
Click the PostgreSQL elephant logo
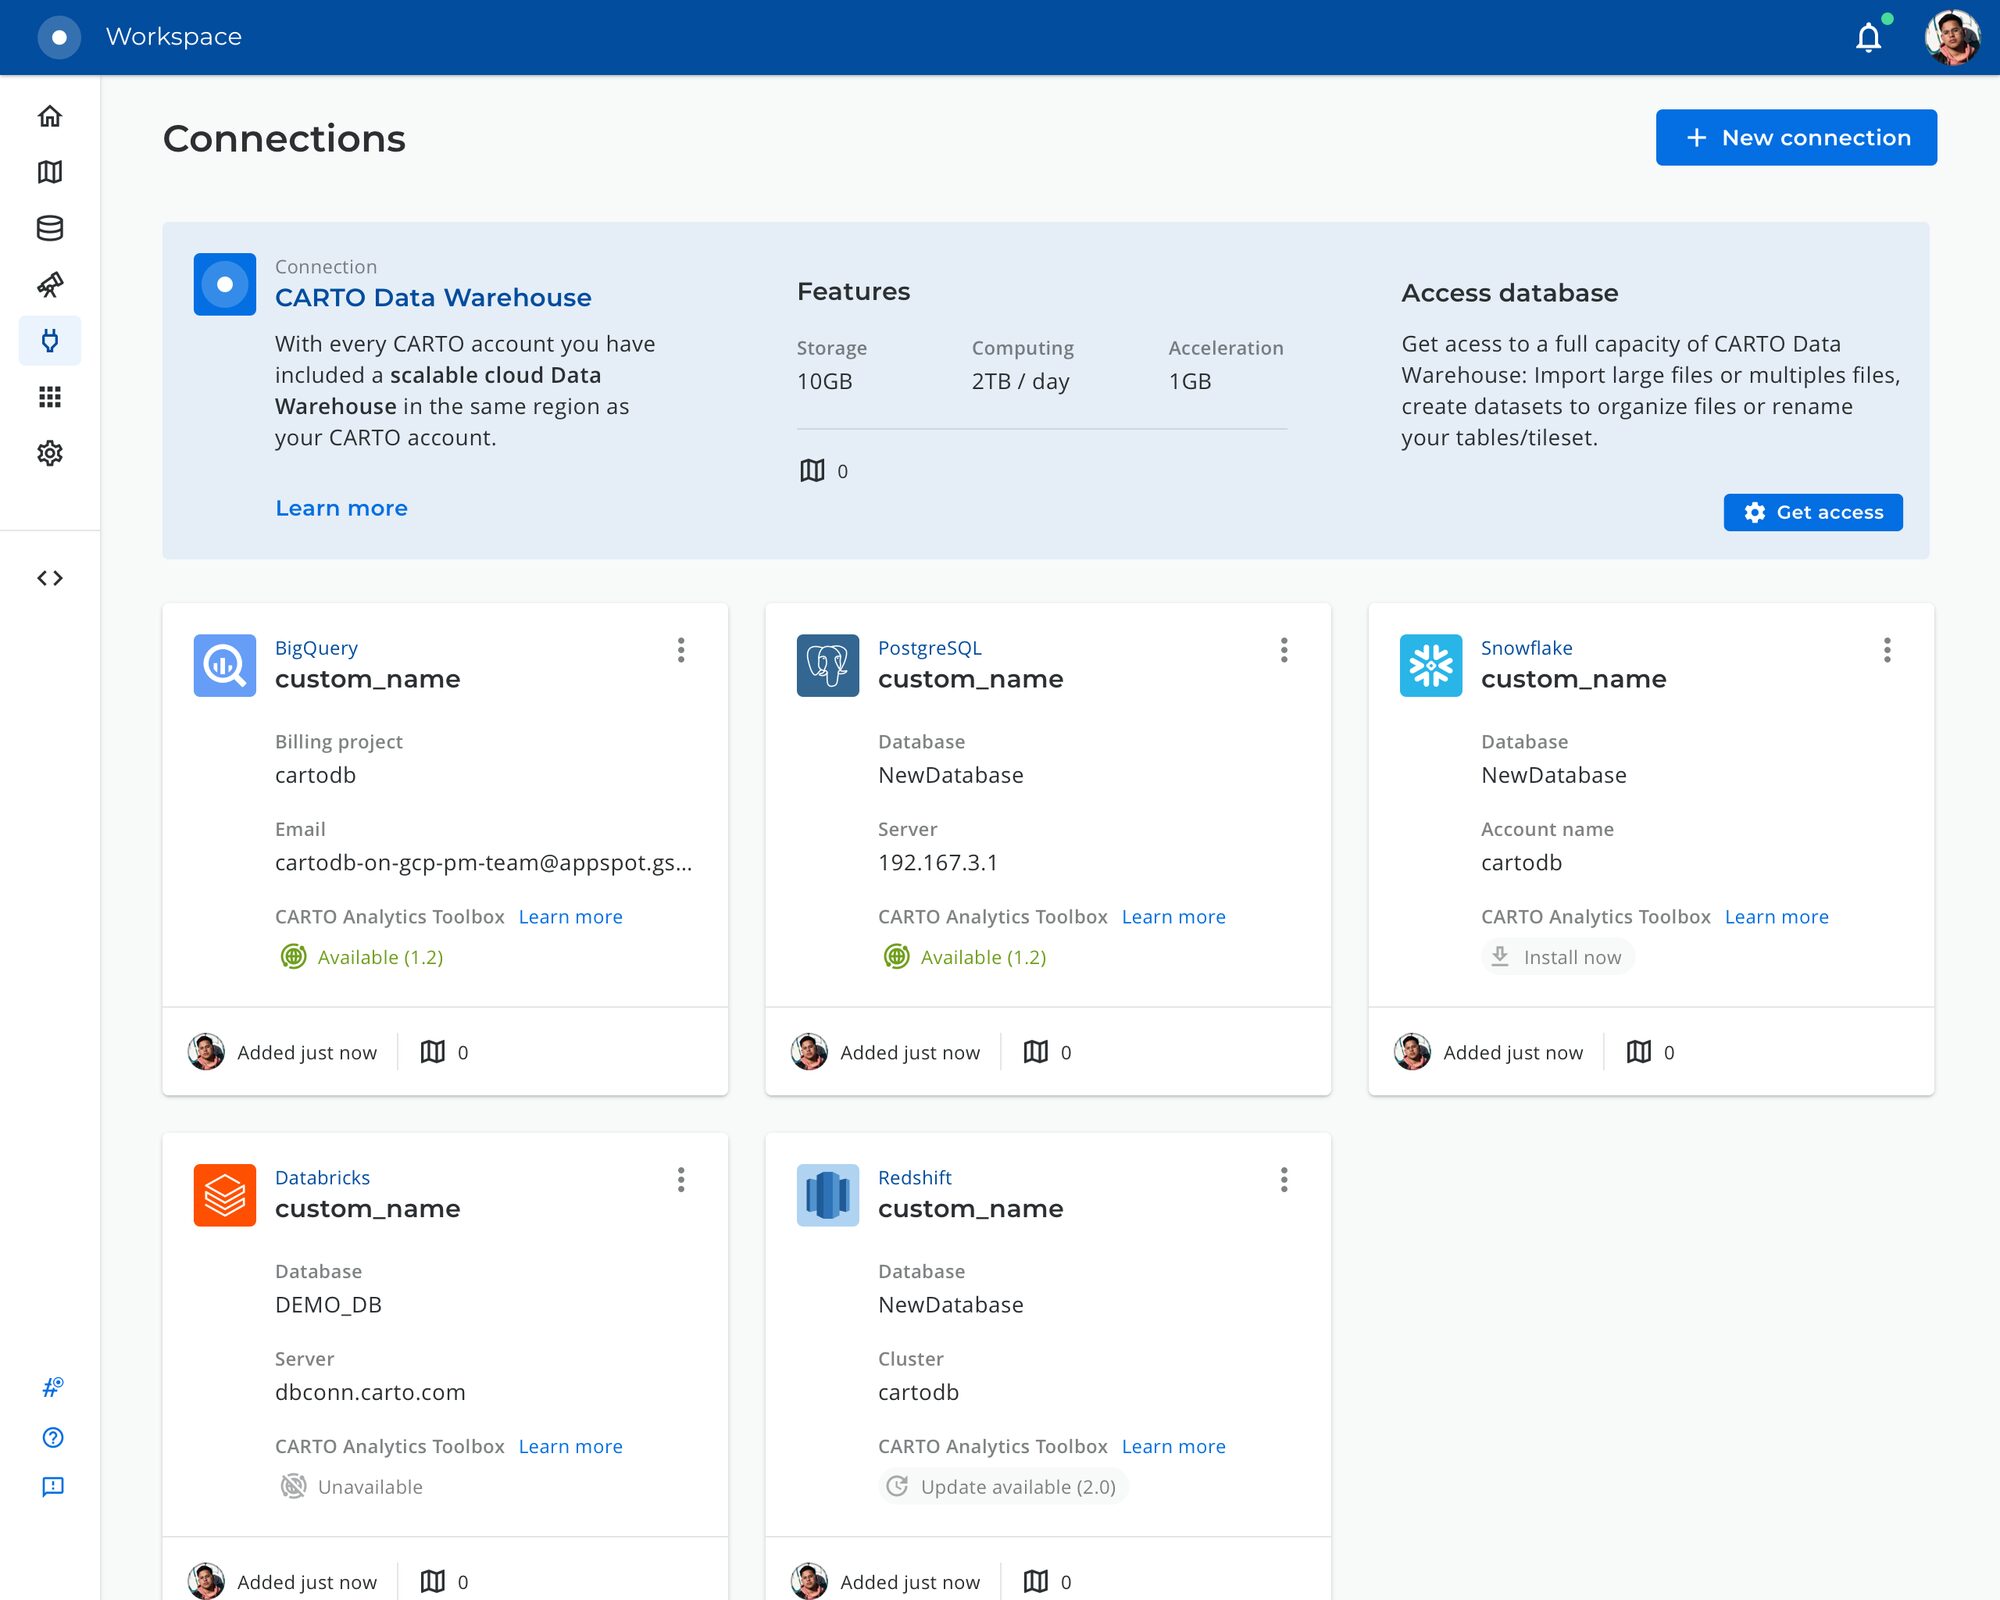click(x=828, y=665)
